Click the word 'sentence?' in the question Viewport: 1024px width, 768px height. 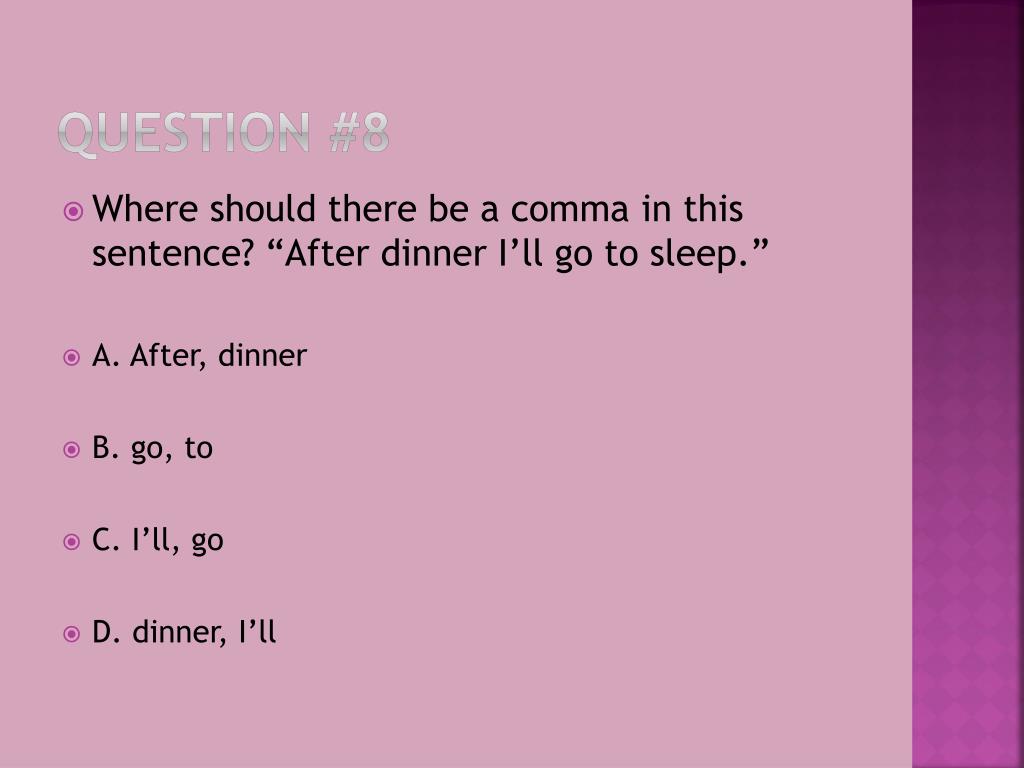click(x=172, y=254)
